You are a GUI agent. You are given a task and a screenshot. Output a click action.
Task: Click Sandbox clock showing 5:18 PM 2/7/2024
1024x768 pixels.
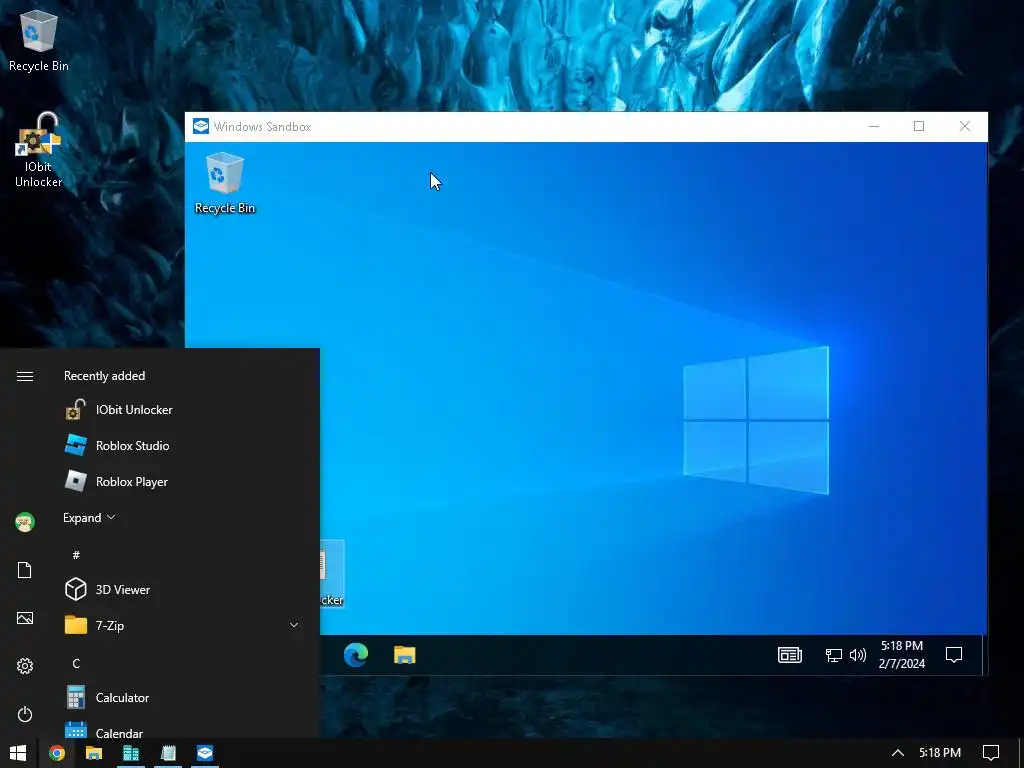(x=902, y=654)
